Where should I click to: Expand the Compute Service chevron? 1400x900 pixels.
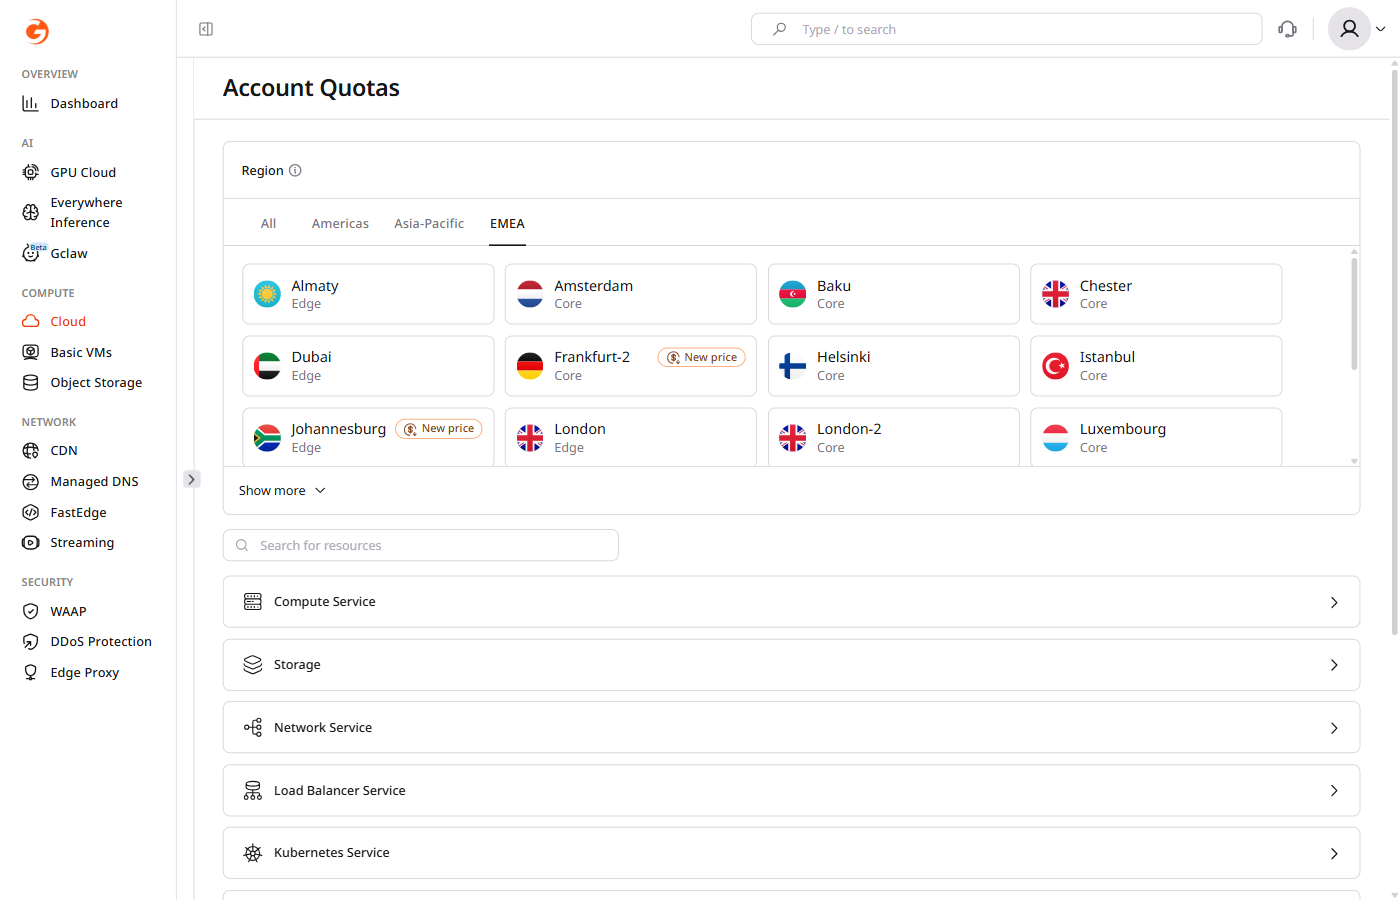pos(1334,602)
